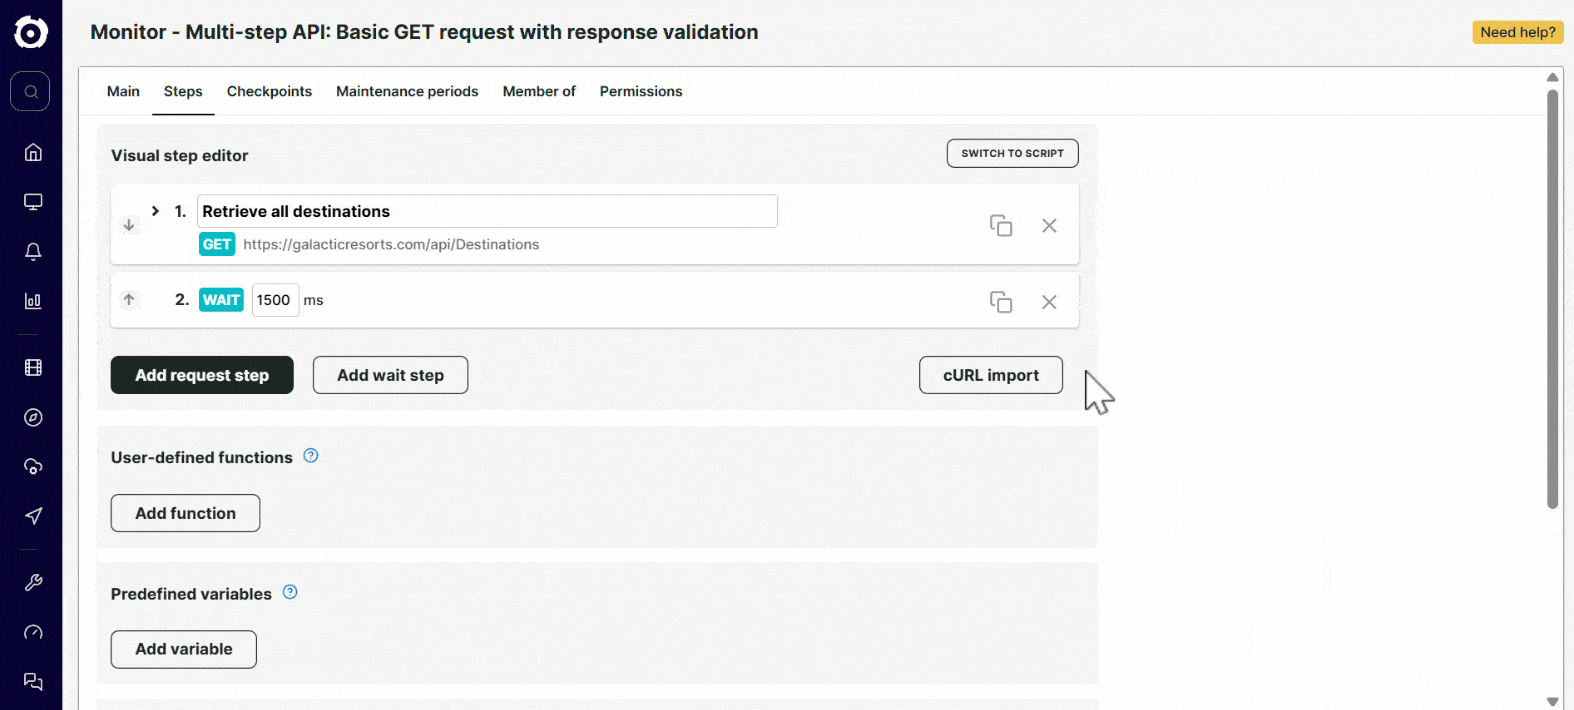This screenshot has height=710, width=1574.
Task: Move wait step up with arrow
Action: point(129,299)
